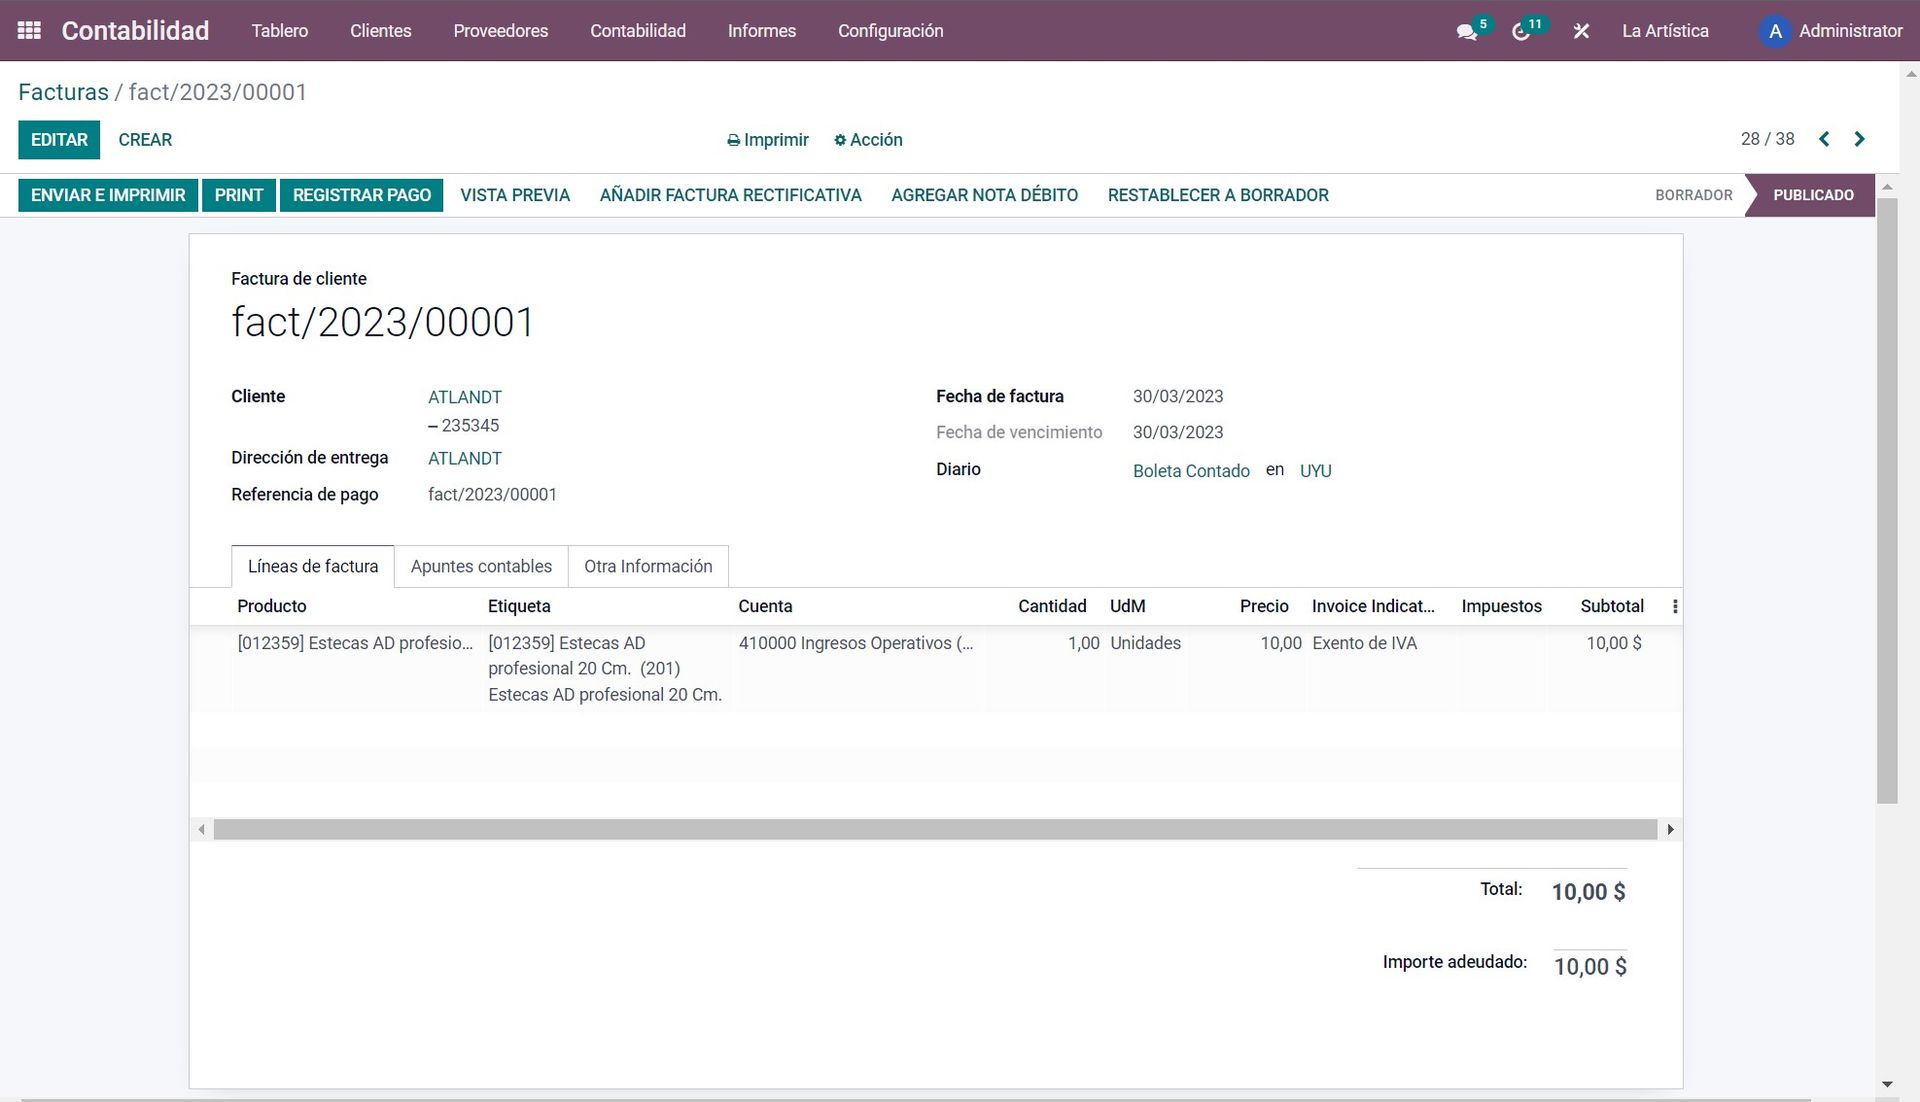This screenshot has height=1102, width=1920.
Task: Open the Imprimir print dropdown
Action: click(767, 140)
